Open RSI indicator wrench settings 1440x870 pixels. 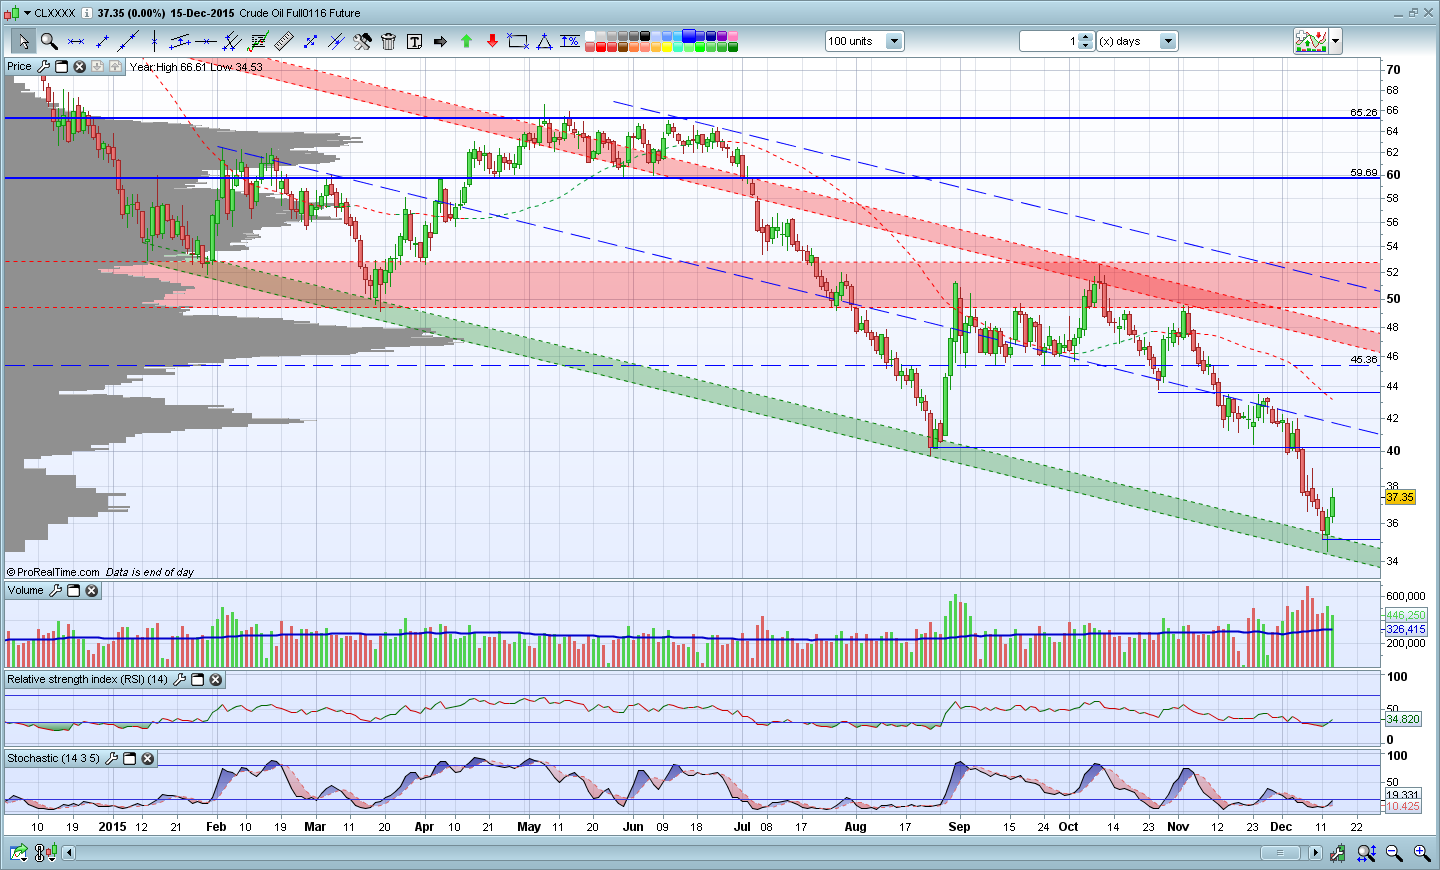(179, 679)
